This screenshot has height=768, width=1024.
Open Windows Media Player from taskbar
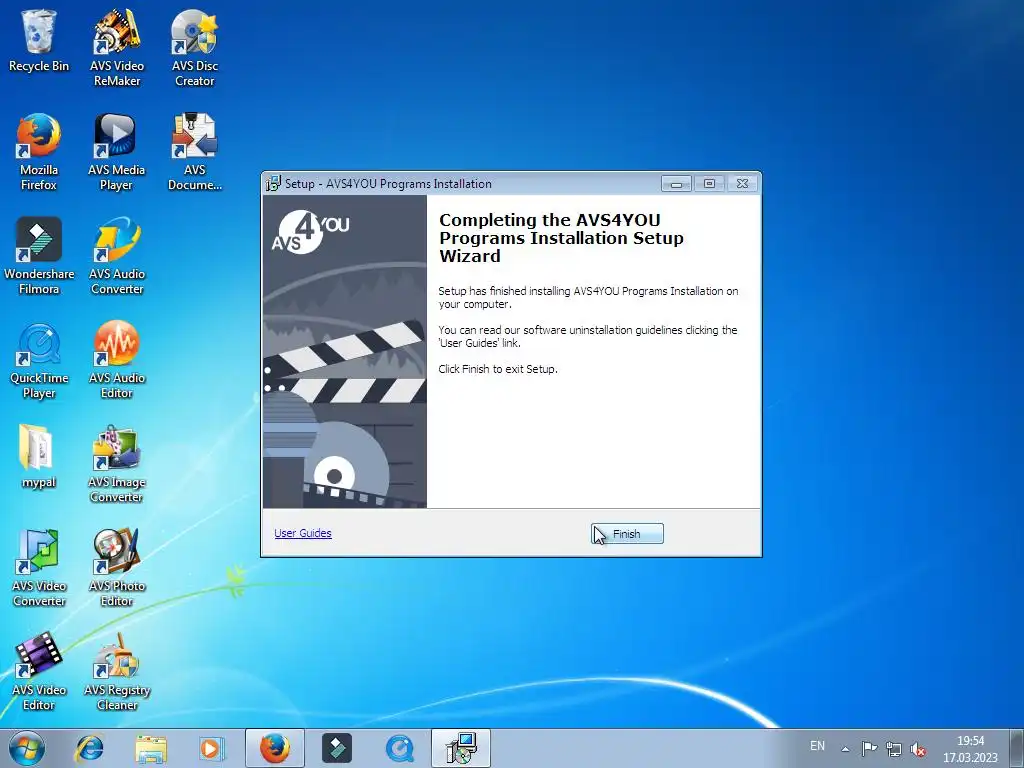(212, 748)
